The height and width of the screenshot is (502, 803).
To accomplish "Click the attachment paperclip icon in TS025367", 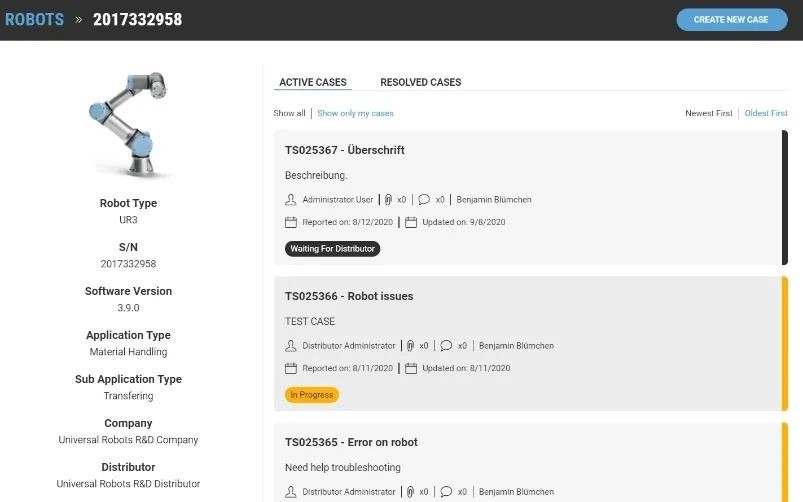I will [x=387, y=200].
